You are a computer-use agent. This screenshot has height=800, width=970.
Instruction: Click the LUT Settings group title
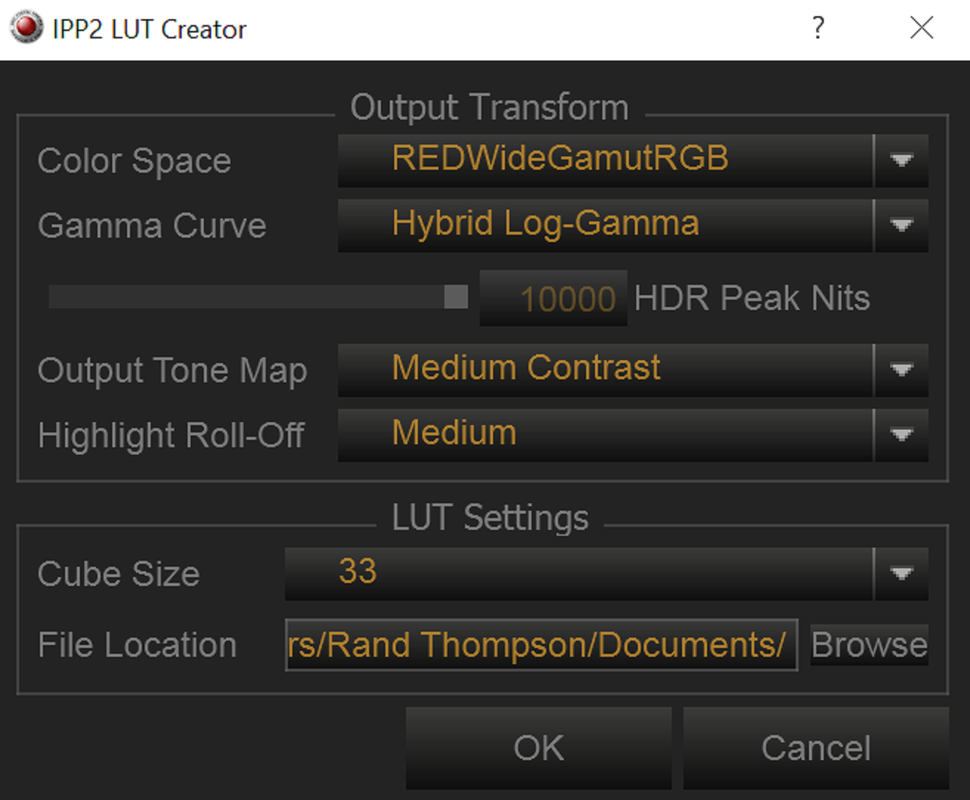[x=490, y=518]
